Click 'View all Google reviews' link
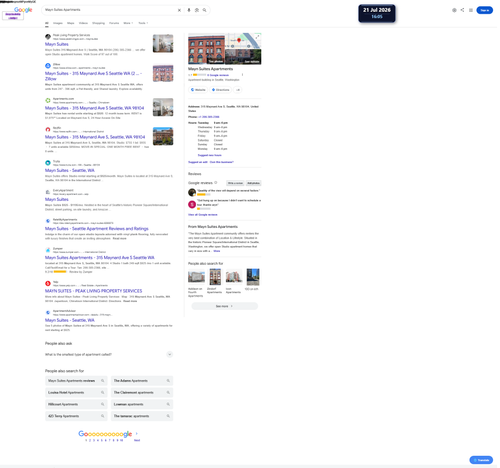 (x=204, y=215)
